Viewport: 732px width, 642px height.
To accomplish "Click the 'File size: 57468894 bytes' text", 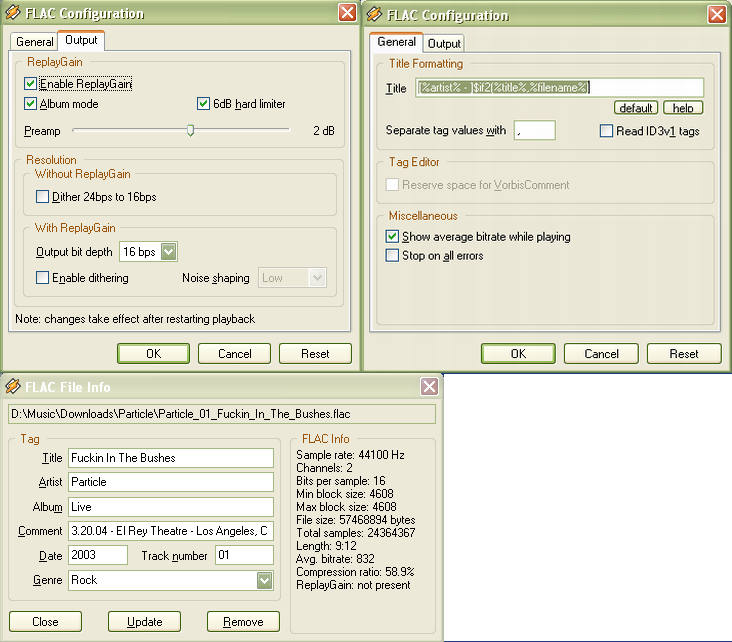I will (x=355, y=520).
